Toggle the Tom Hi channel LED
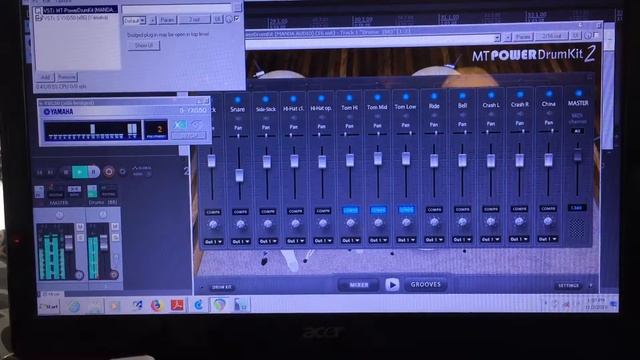640x360 pixels. coord(349,98)
